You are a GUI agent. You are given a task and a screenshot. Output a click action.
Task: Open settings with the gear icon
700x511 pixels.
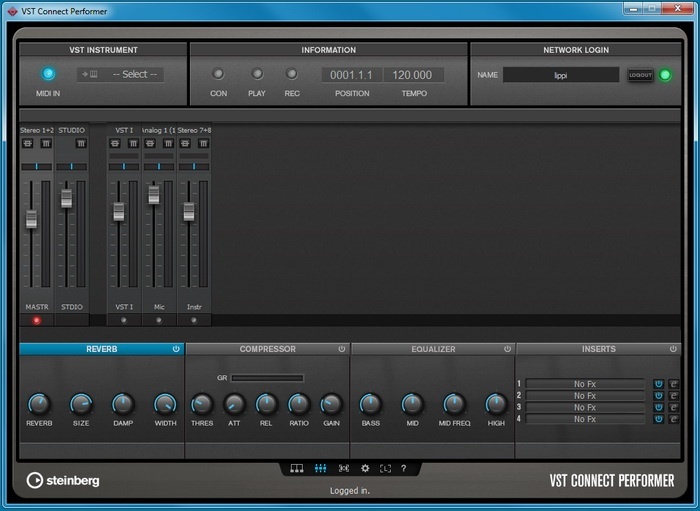pyautogui.click(x=365, y=468)
